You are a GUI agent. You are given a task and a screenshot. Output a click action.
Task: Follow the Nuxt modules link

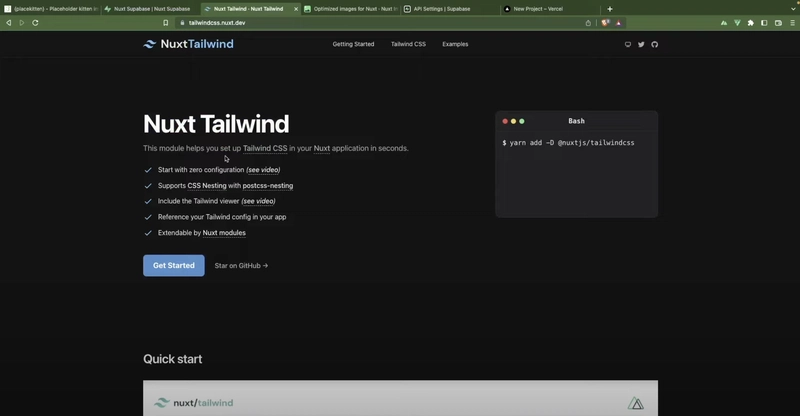tap(224, 233)
